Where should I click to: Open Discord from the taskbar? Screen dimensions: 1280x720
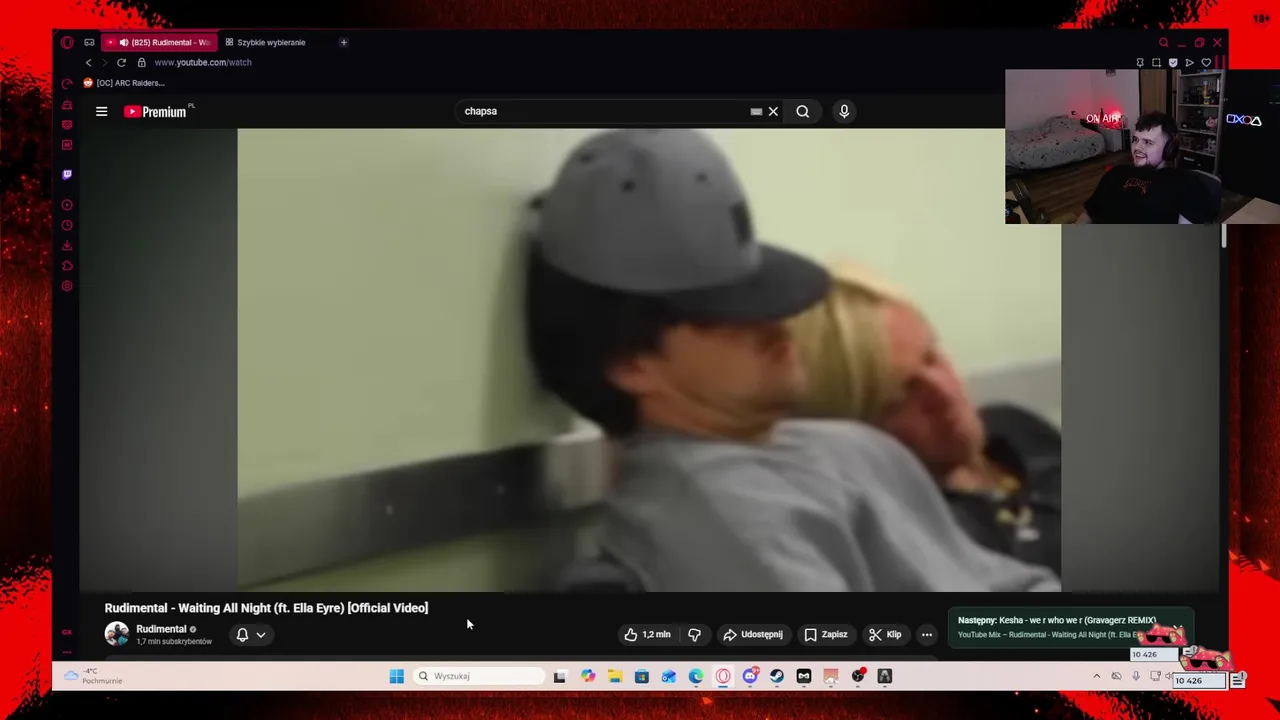click(750, 676)
